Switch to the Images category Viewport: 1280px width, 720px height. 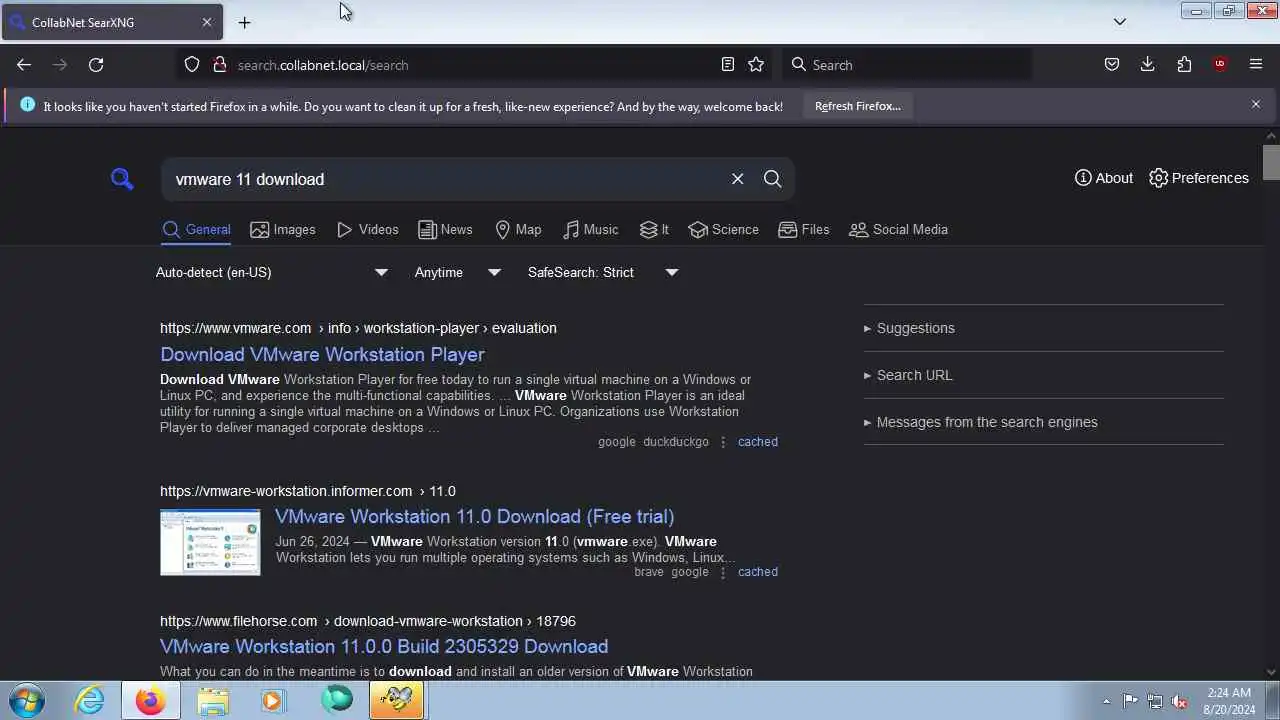pos(283,230)
